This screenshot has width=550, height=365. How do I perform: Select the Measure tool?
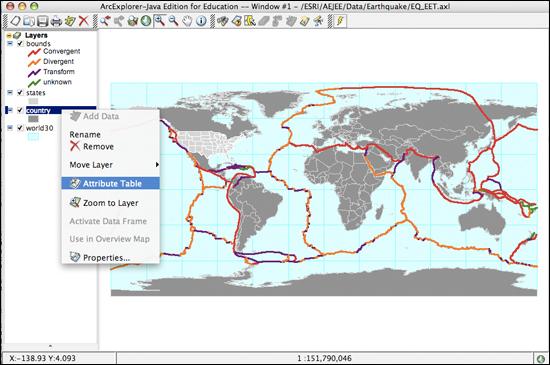[x=318, y=21]
